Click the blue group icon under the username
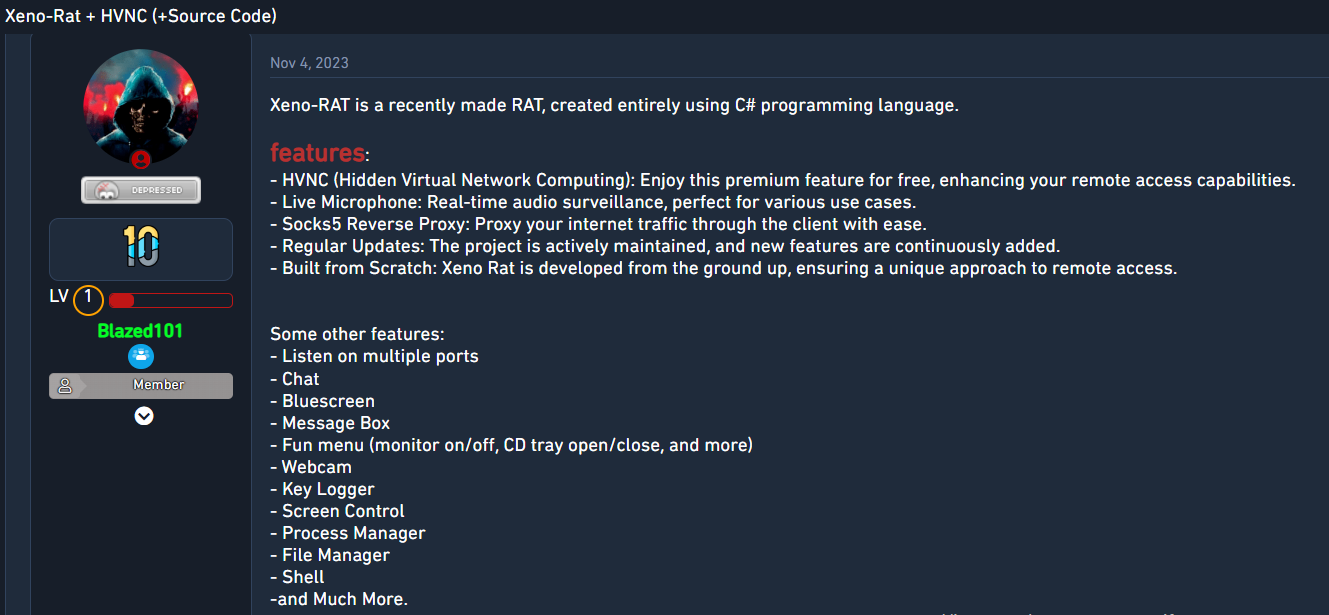Screen dimensions: 1329x615 141,357
